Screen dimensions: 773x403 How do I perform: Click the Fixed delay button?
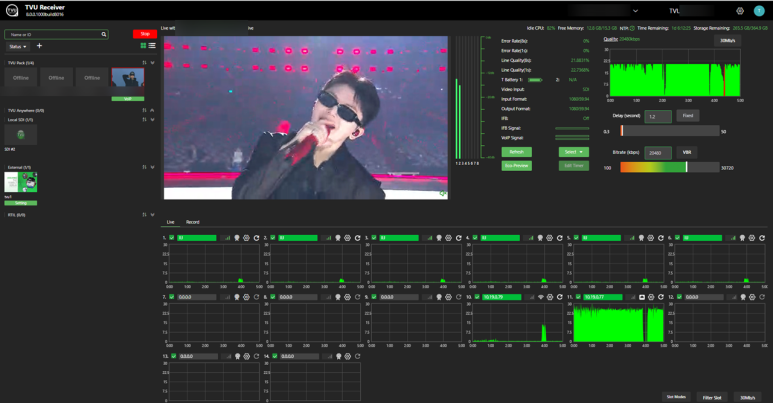688,116
